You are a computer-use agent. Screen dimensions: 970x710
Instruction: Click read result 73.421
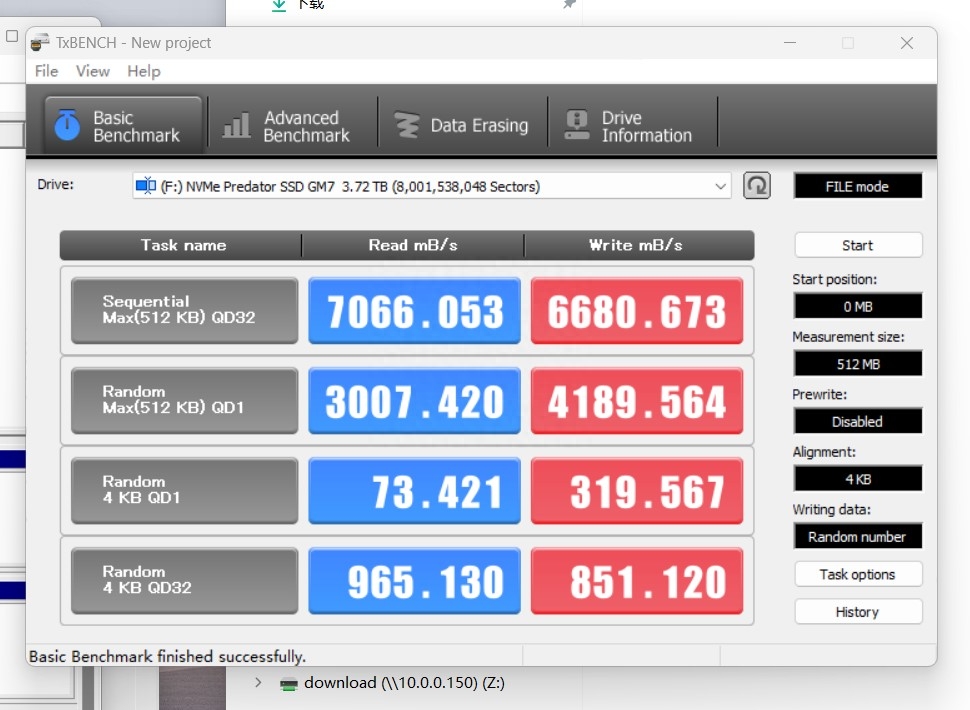[414, 490]
